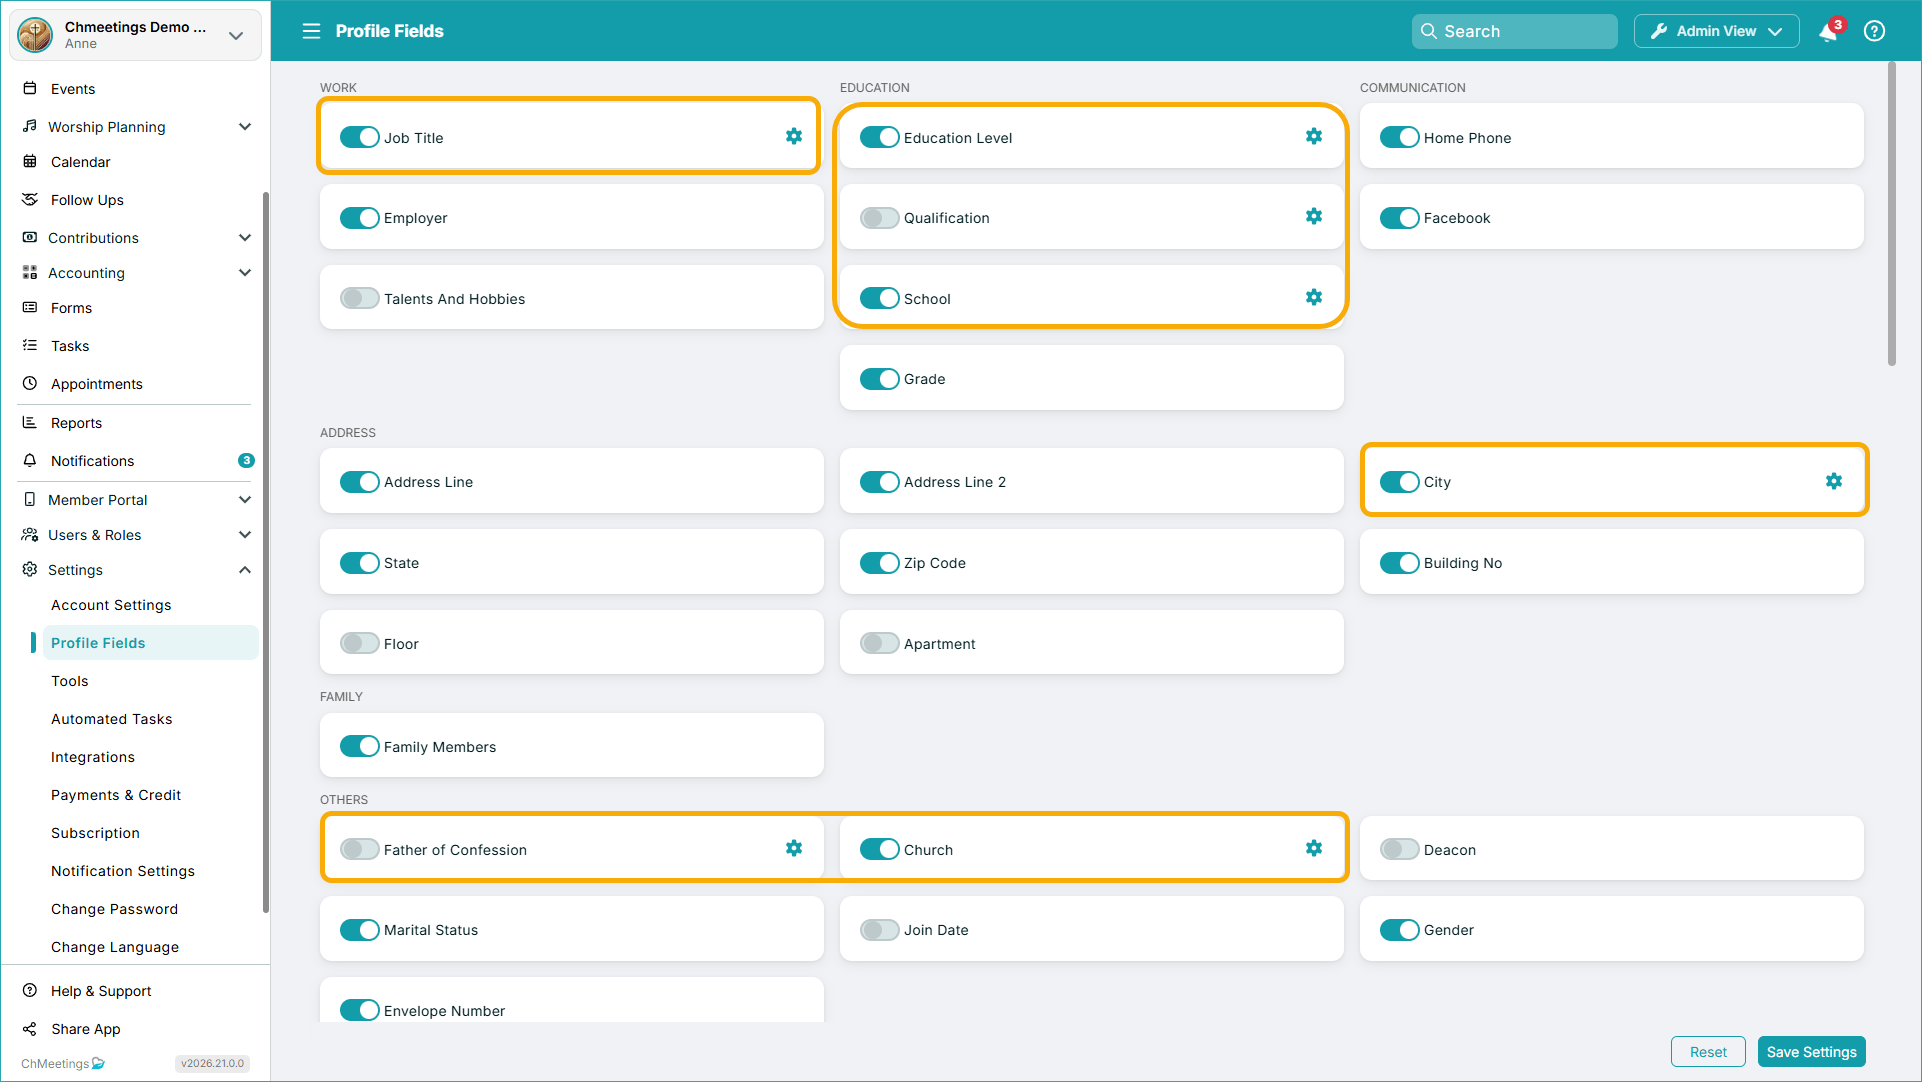Open Integrations settings
This screenshot has height=1082, width=1922.
(93, 757)
